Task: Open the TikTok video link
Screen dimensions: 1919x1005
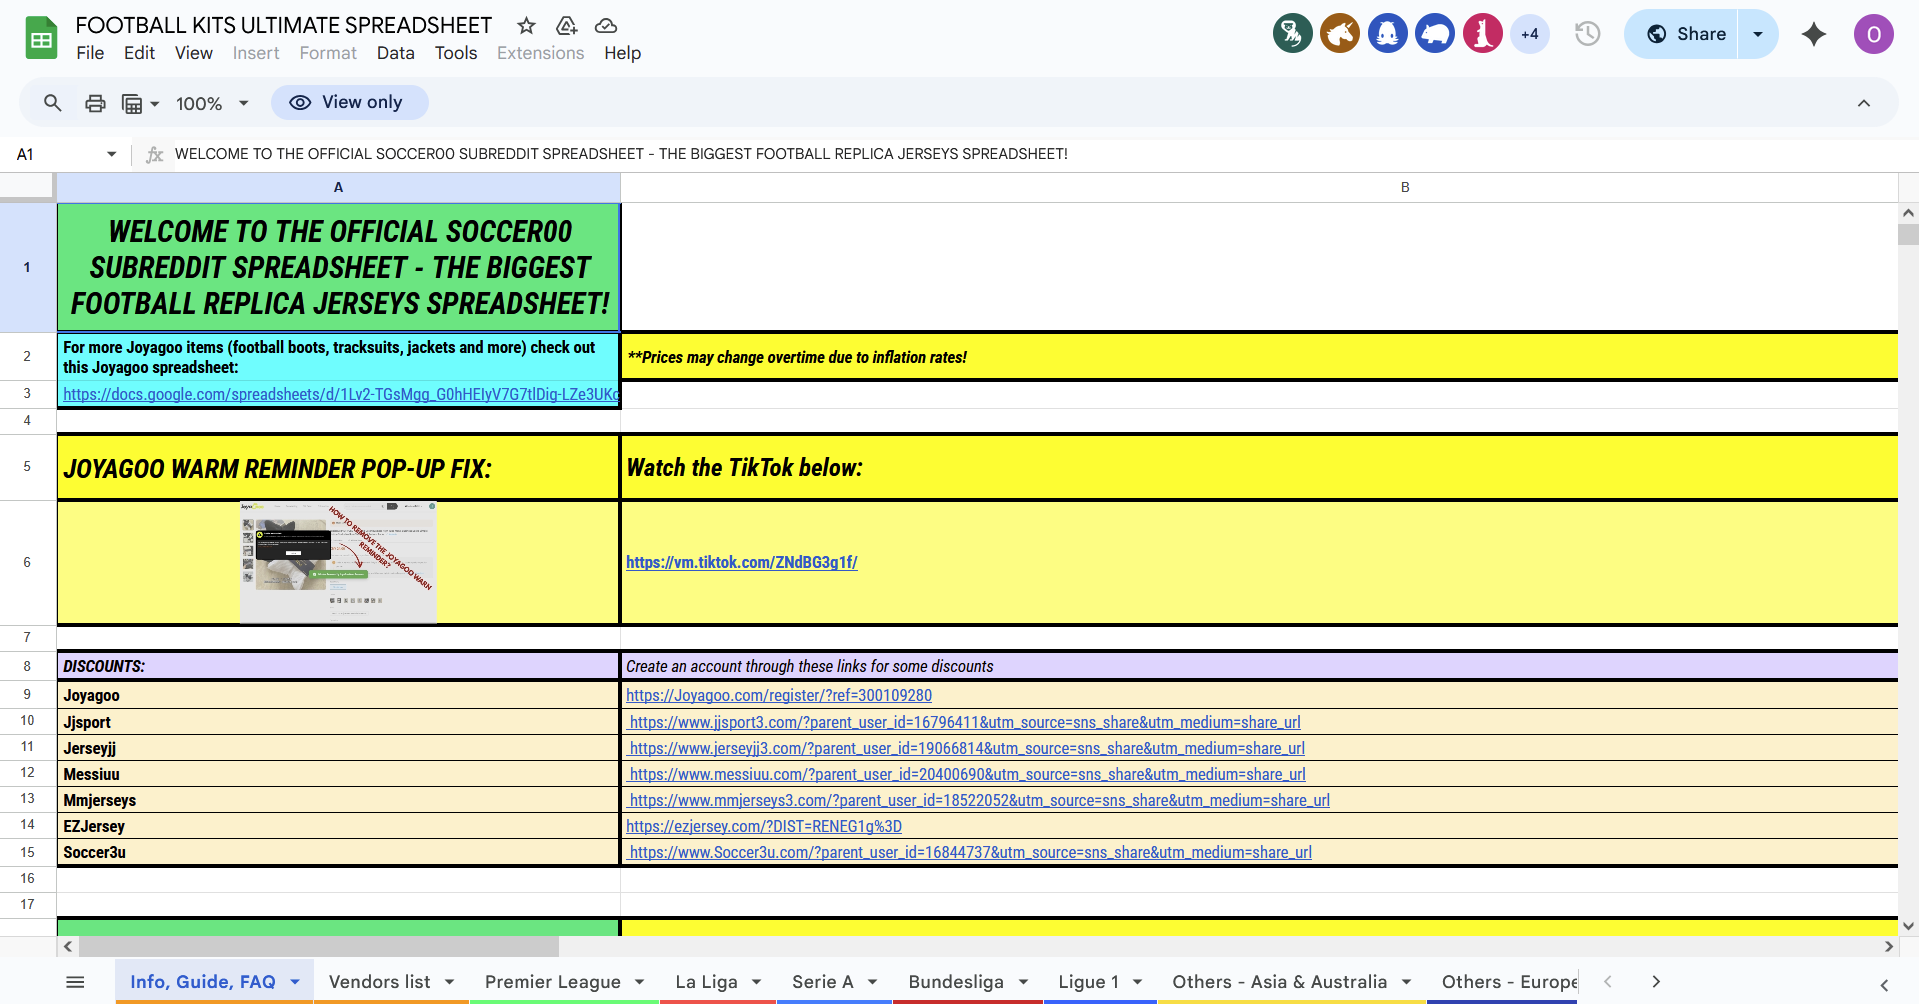Action: click(741, 562)
